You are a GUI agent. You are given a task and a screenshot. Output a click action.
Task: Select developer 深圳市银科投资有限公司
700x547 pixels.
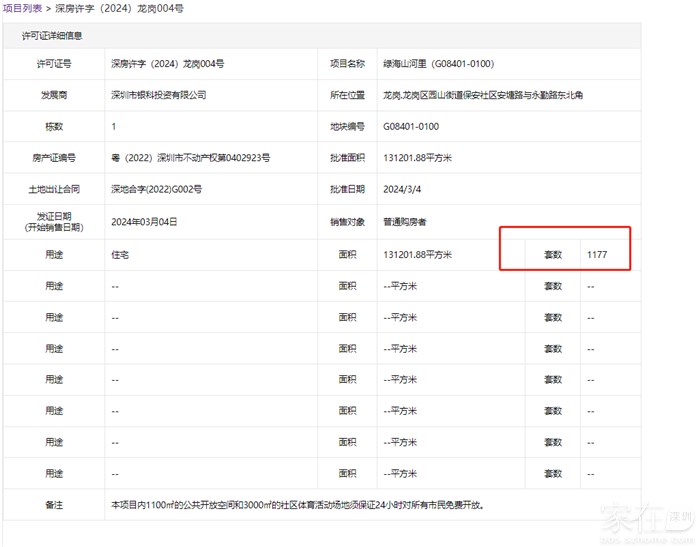pyautogui.click(x=159, y=95)
